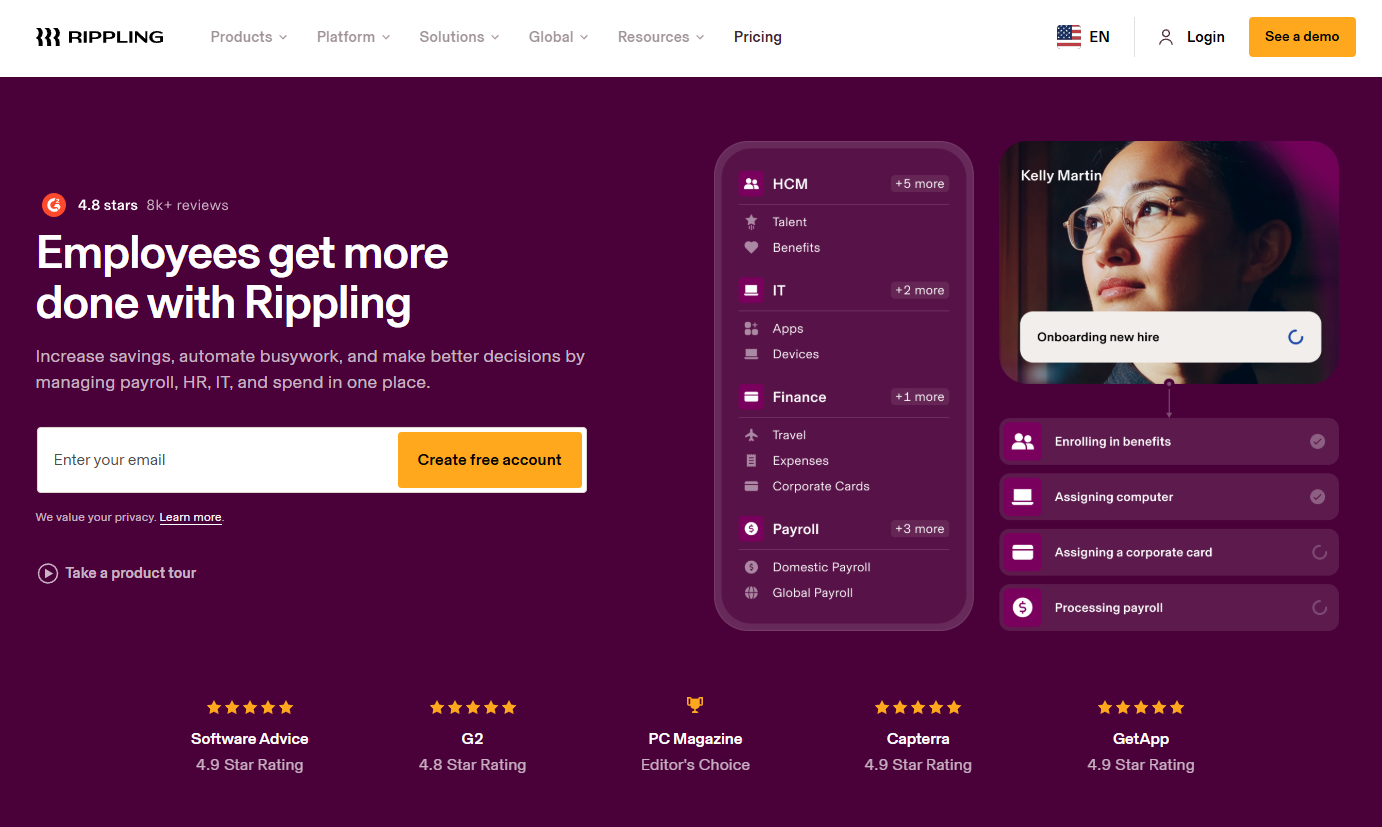Viewport: 1382px width, 827px height.
Task: Click the Payroll dollar icon
Action: pos(751,528)
